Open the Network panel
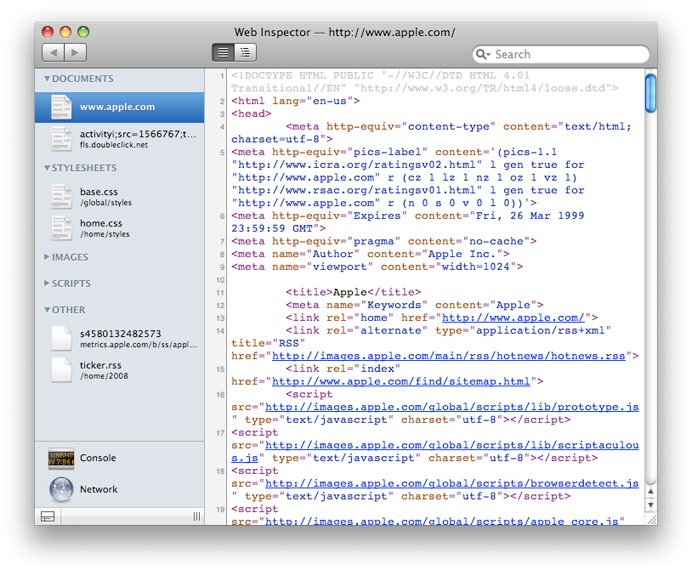Image resolution: width=692 pixels, height=573 pixels. 120,490
